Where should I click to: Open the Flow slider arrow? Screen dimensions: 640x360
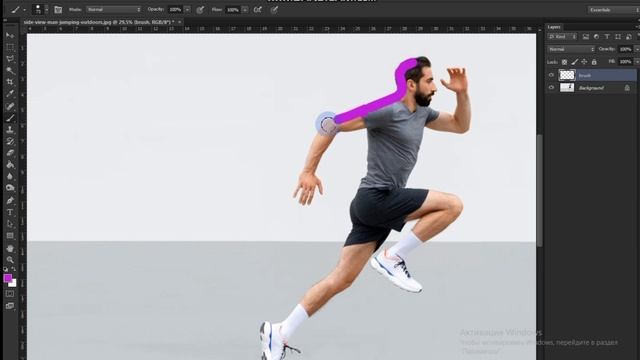244,9
